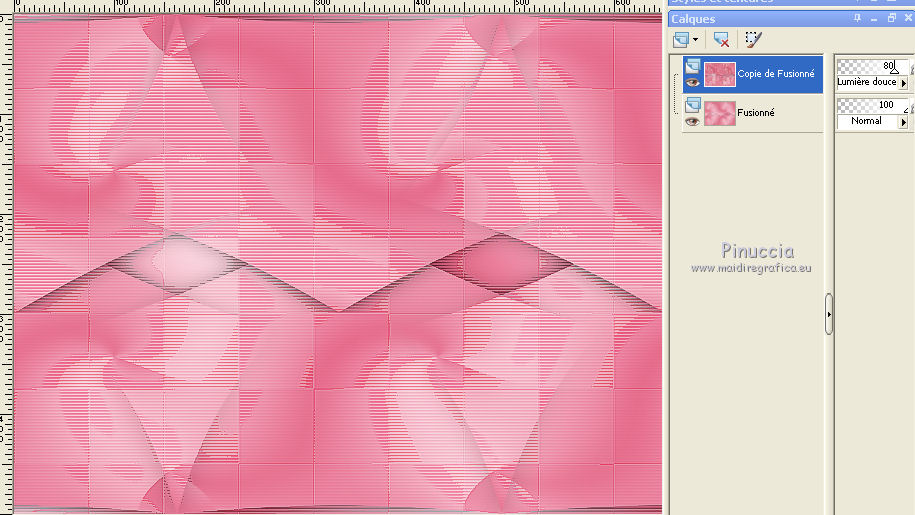Open the Normal blend mode dropdown
Screen dimensions: 915x515
pos(903,122)
